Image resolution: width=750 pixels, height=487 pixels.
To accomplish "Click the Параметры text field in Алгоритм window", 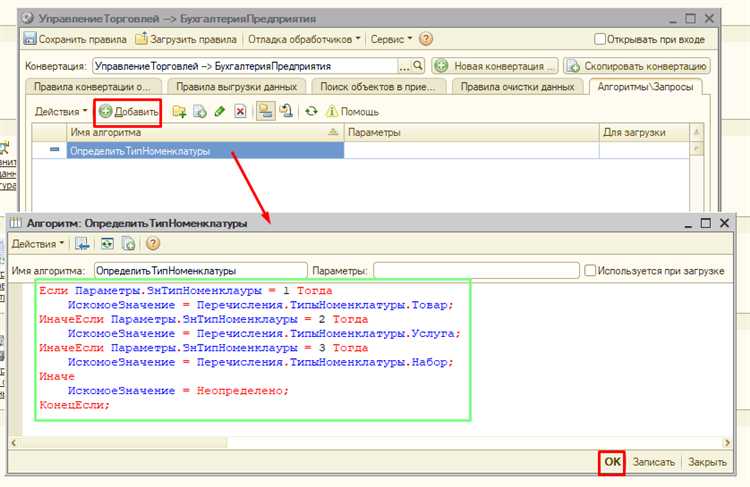I will tap(476, 271).
